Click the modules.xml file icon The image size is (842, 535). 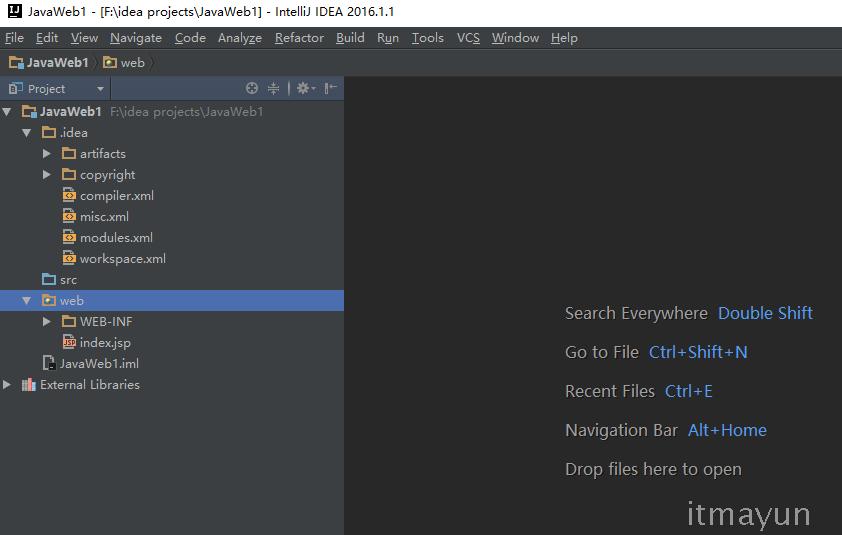tap(69, 237)
